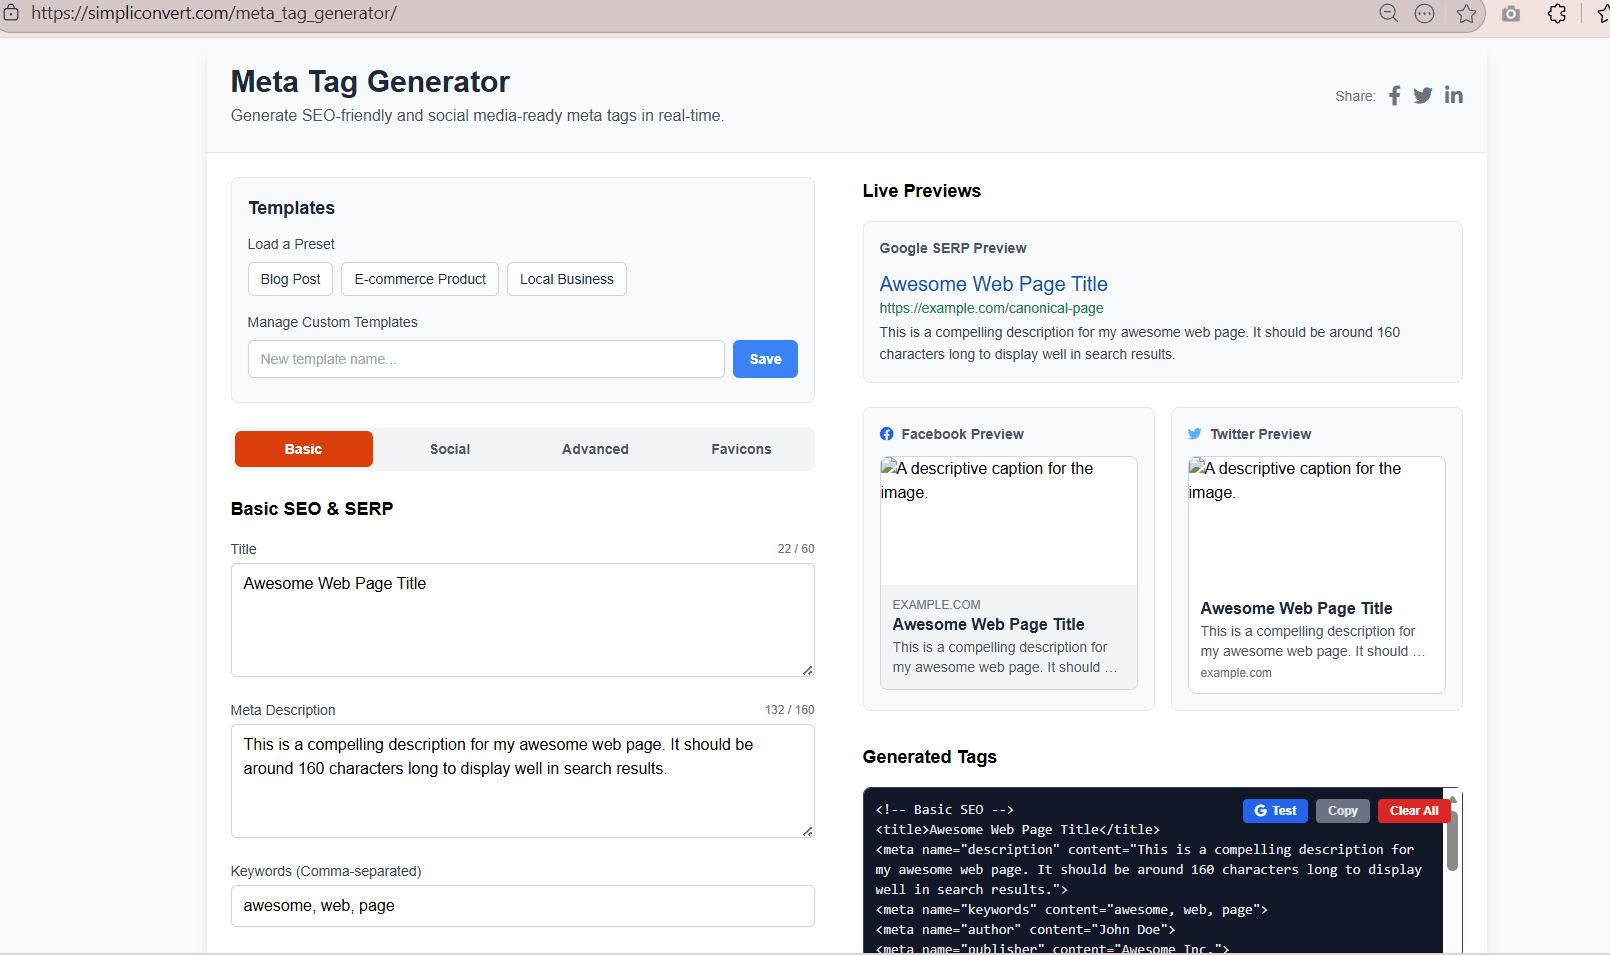The image size is (1610, 955).
Task: Open the browser extensions puzzle icon
Action: (1557, 13)
